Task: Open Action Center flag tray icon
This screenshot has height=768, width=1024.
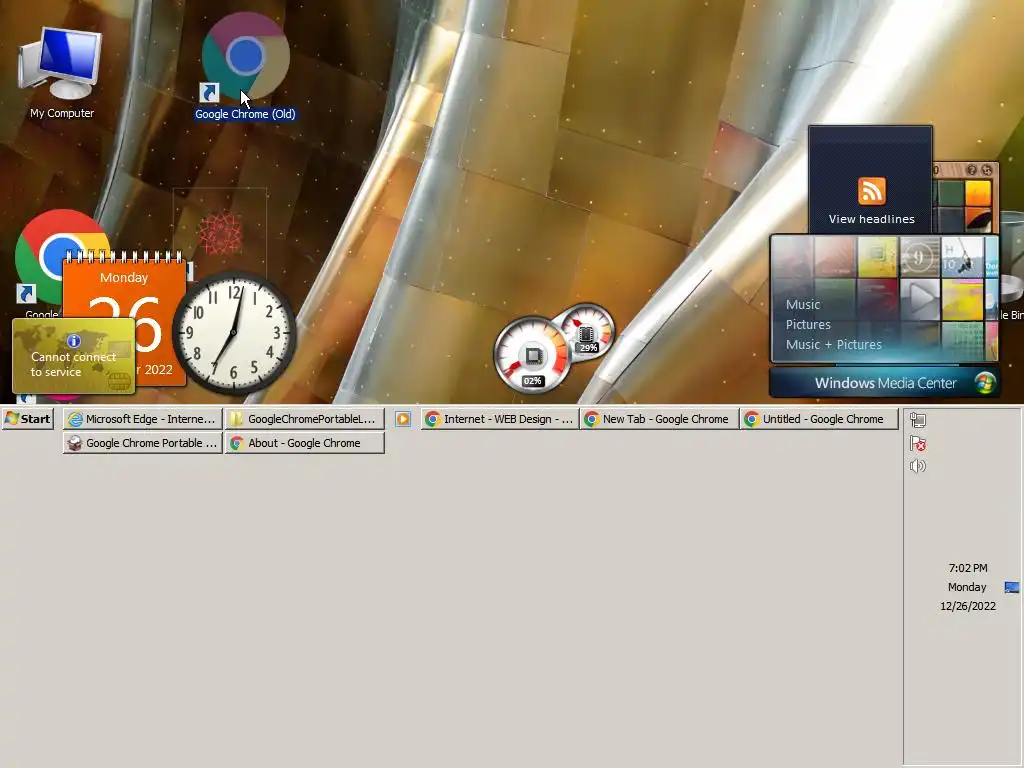Action: [918, 443]
